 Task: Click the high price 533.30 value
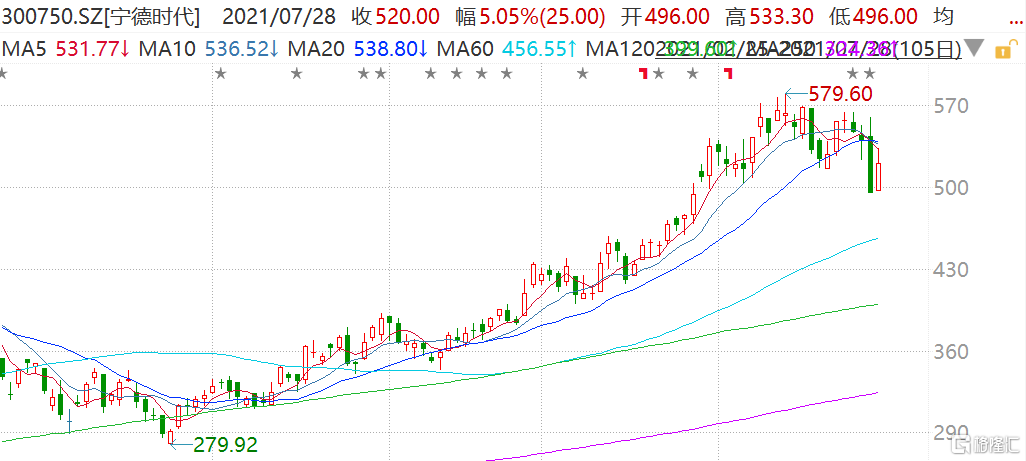[x=780, y=16]
